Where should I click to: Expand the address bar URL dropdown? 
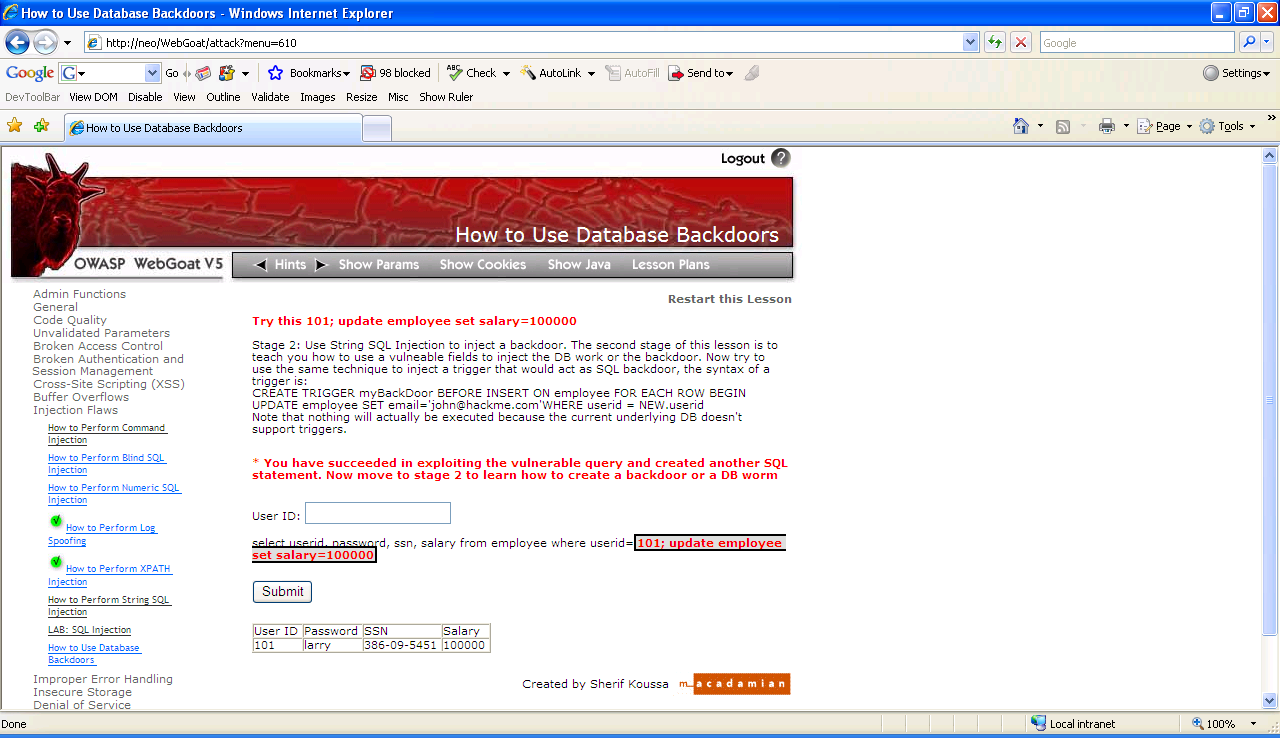pos(970,43)
